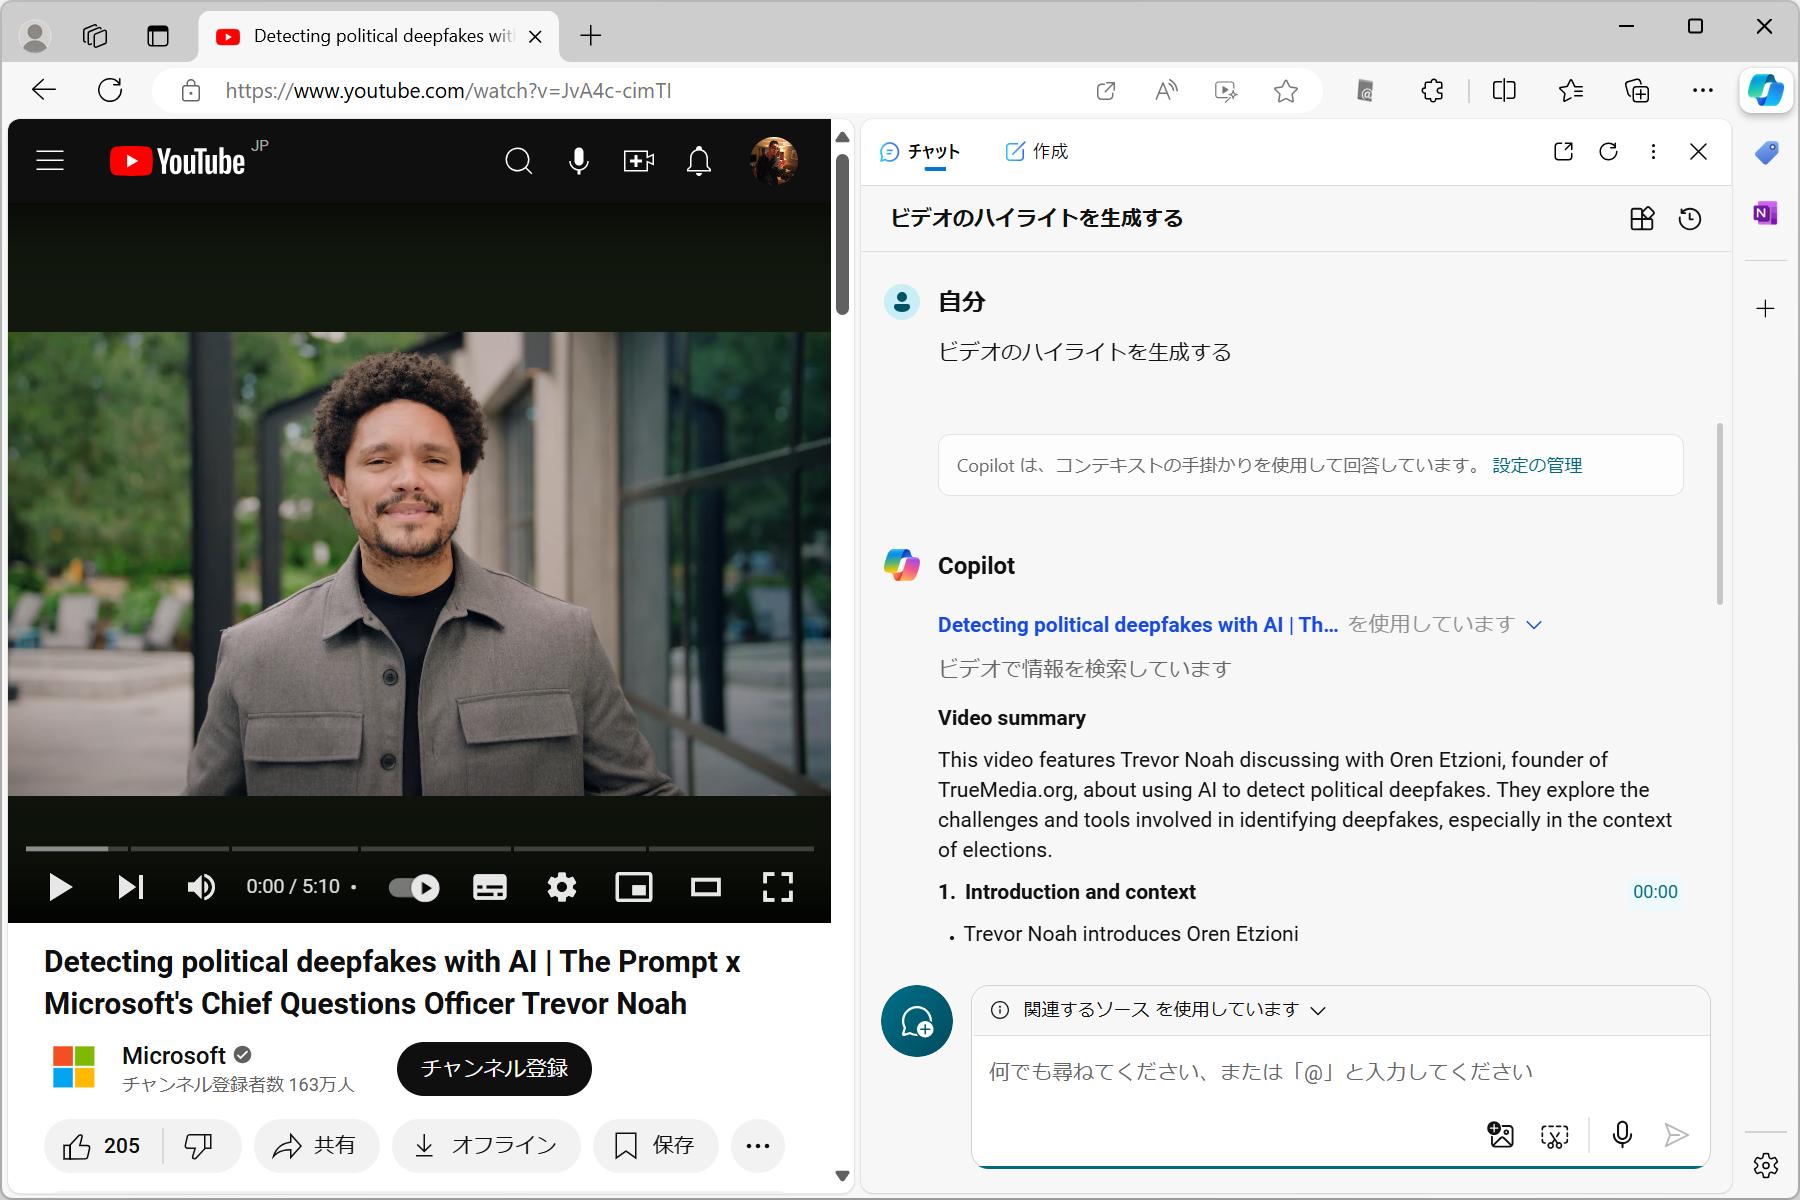The height and width of the screenshot is (1200, 1800).
Task: Open Copilot pane more options
Action: coord(1653,151)
